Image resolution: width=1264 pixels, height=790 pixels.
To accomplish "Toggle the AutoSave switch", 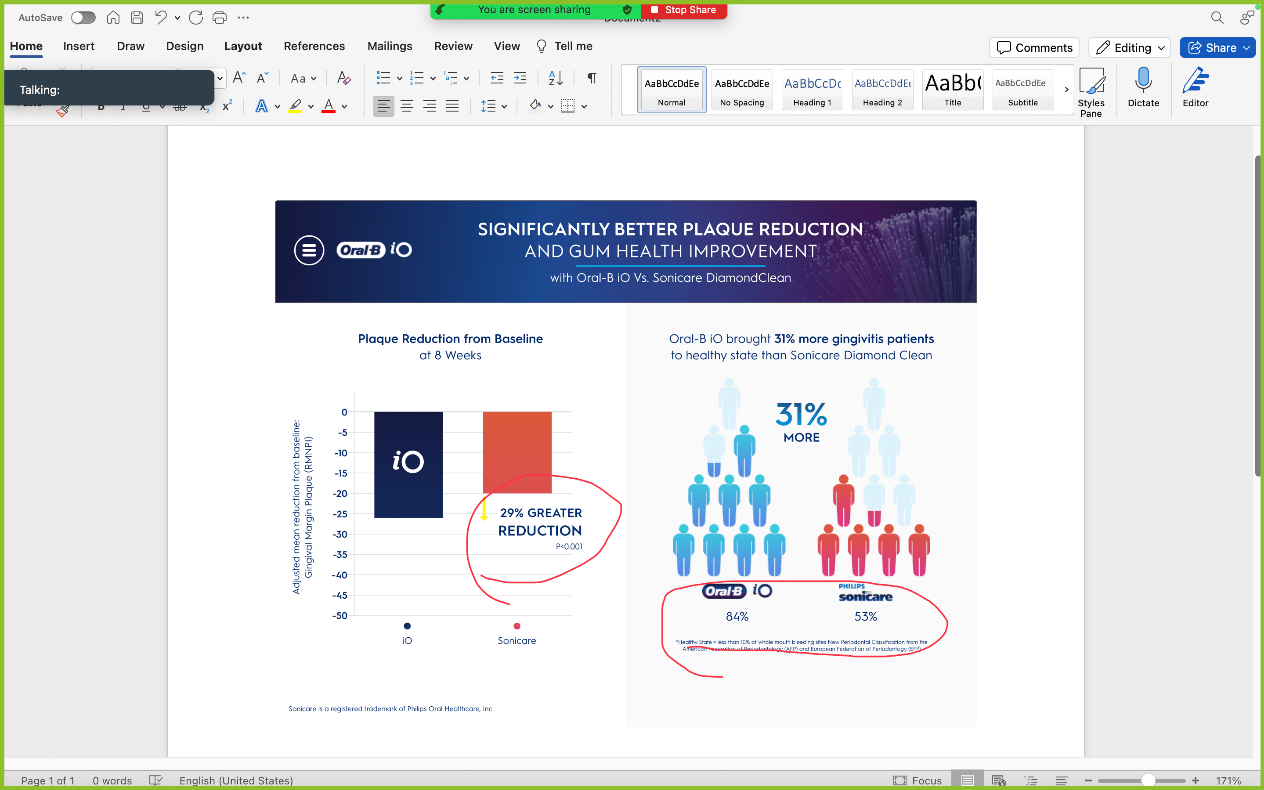I will pos(83,18).
